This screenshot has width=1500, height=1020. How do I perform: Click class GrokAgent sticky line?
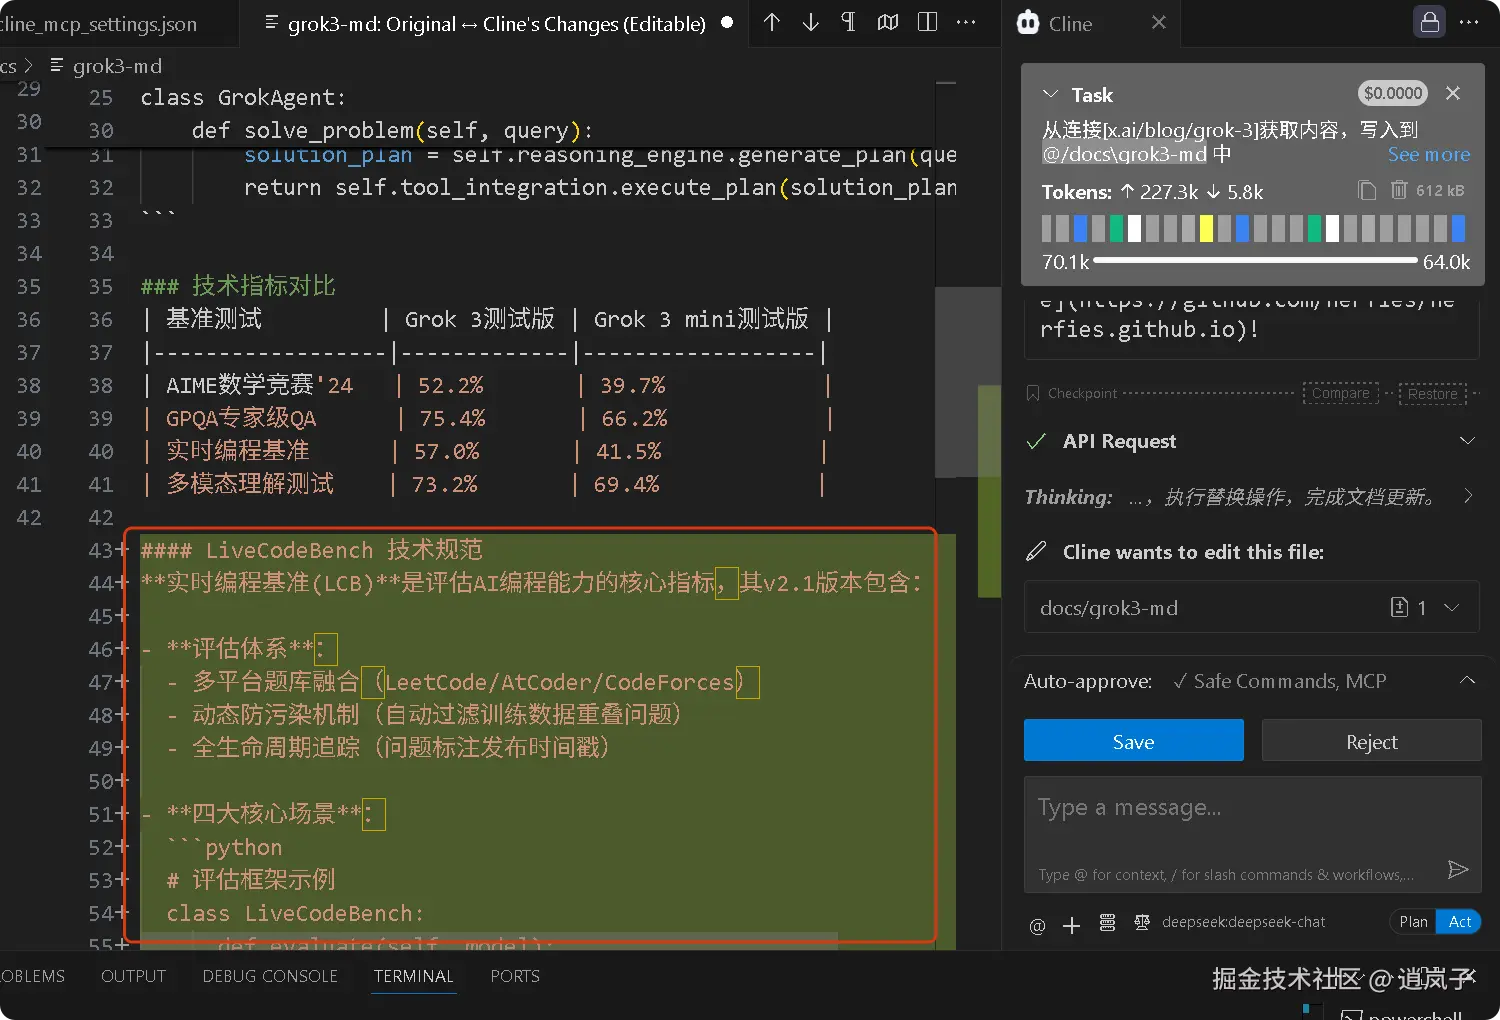click(243, 97)
